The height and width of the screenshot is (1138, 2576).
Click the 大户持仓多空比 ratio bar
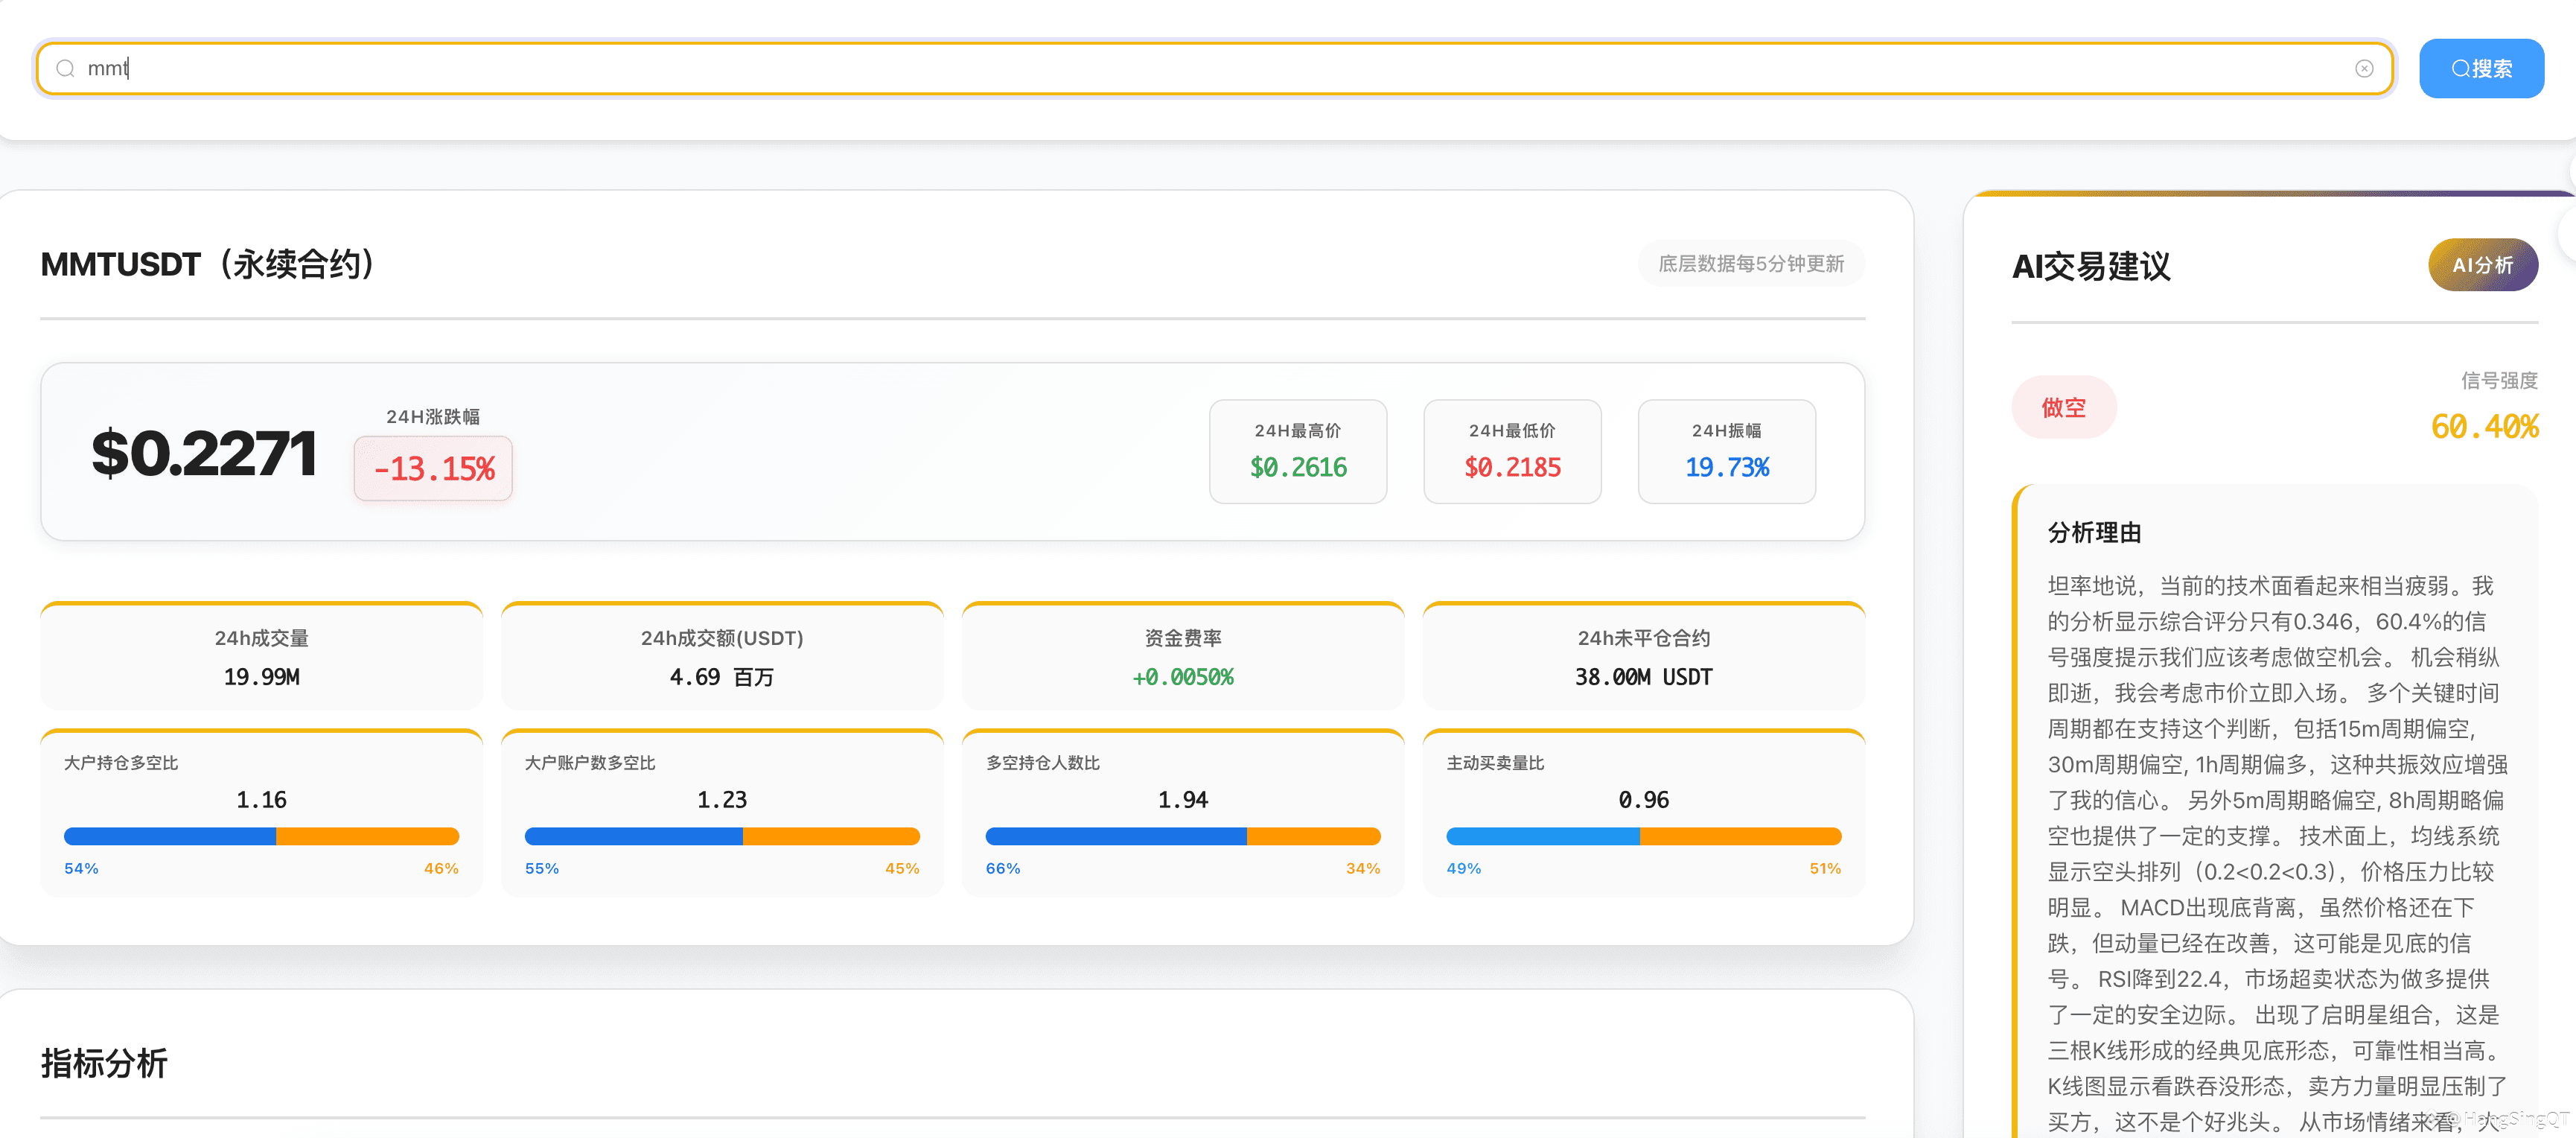[261, 836]
